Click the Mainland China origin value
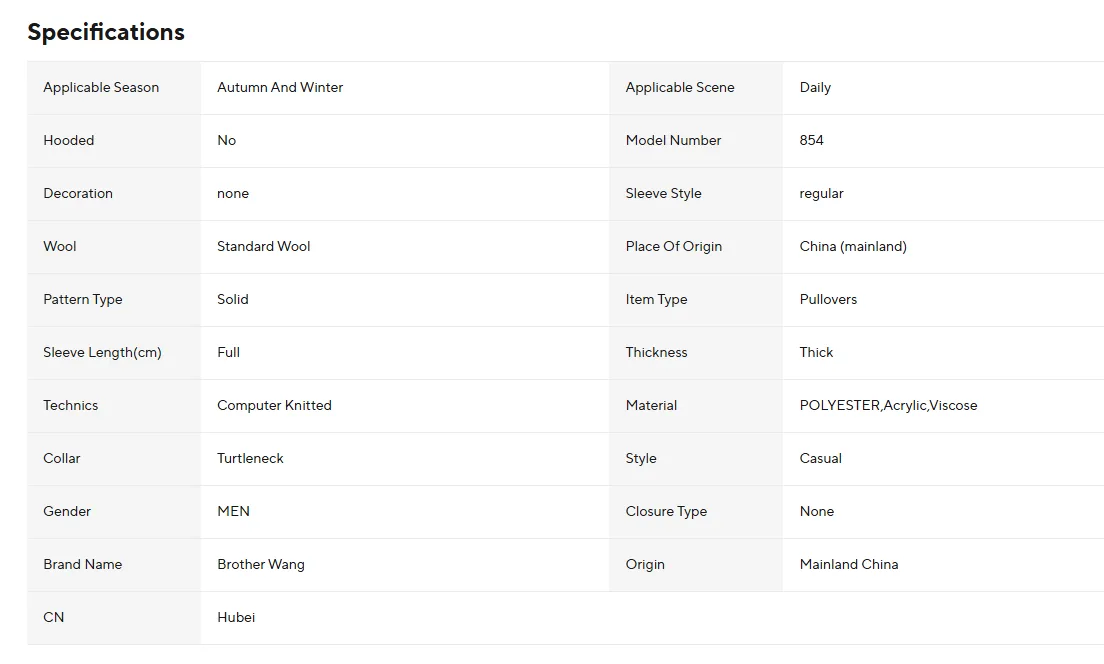 tap(849, 565)
